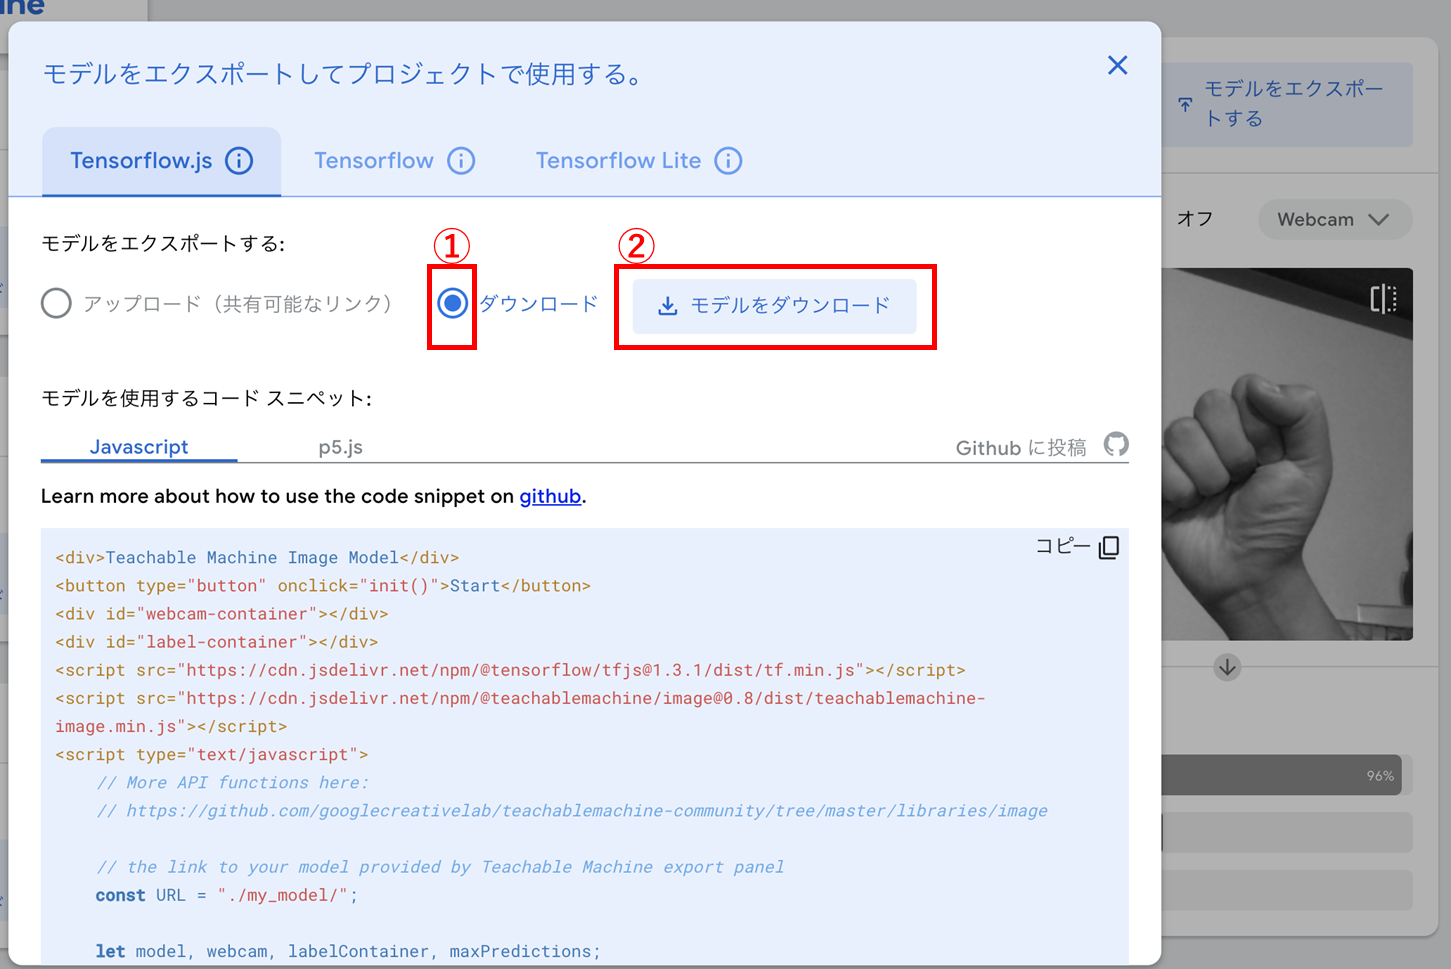Viewport: 1451px width, 969px height.
Task: Click the webcam preview image of fist
Action: pyautogui.click(x=1287, y=454)
